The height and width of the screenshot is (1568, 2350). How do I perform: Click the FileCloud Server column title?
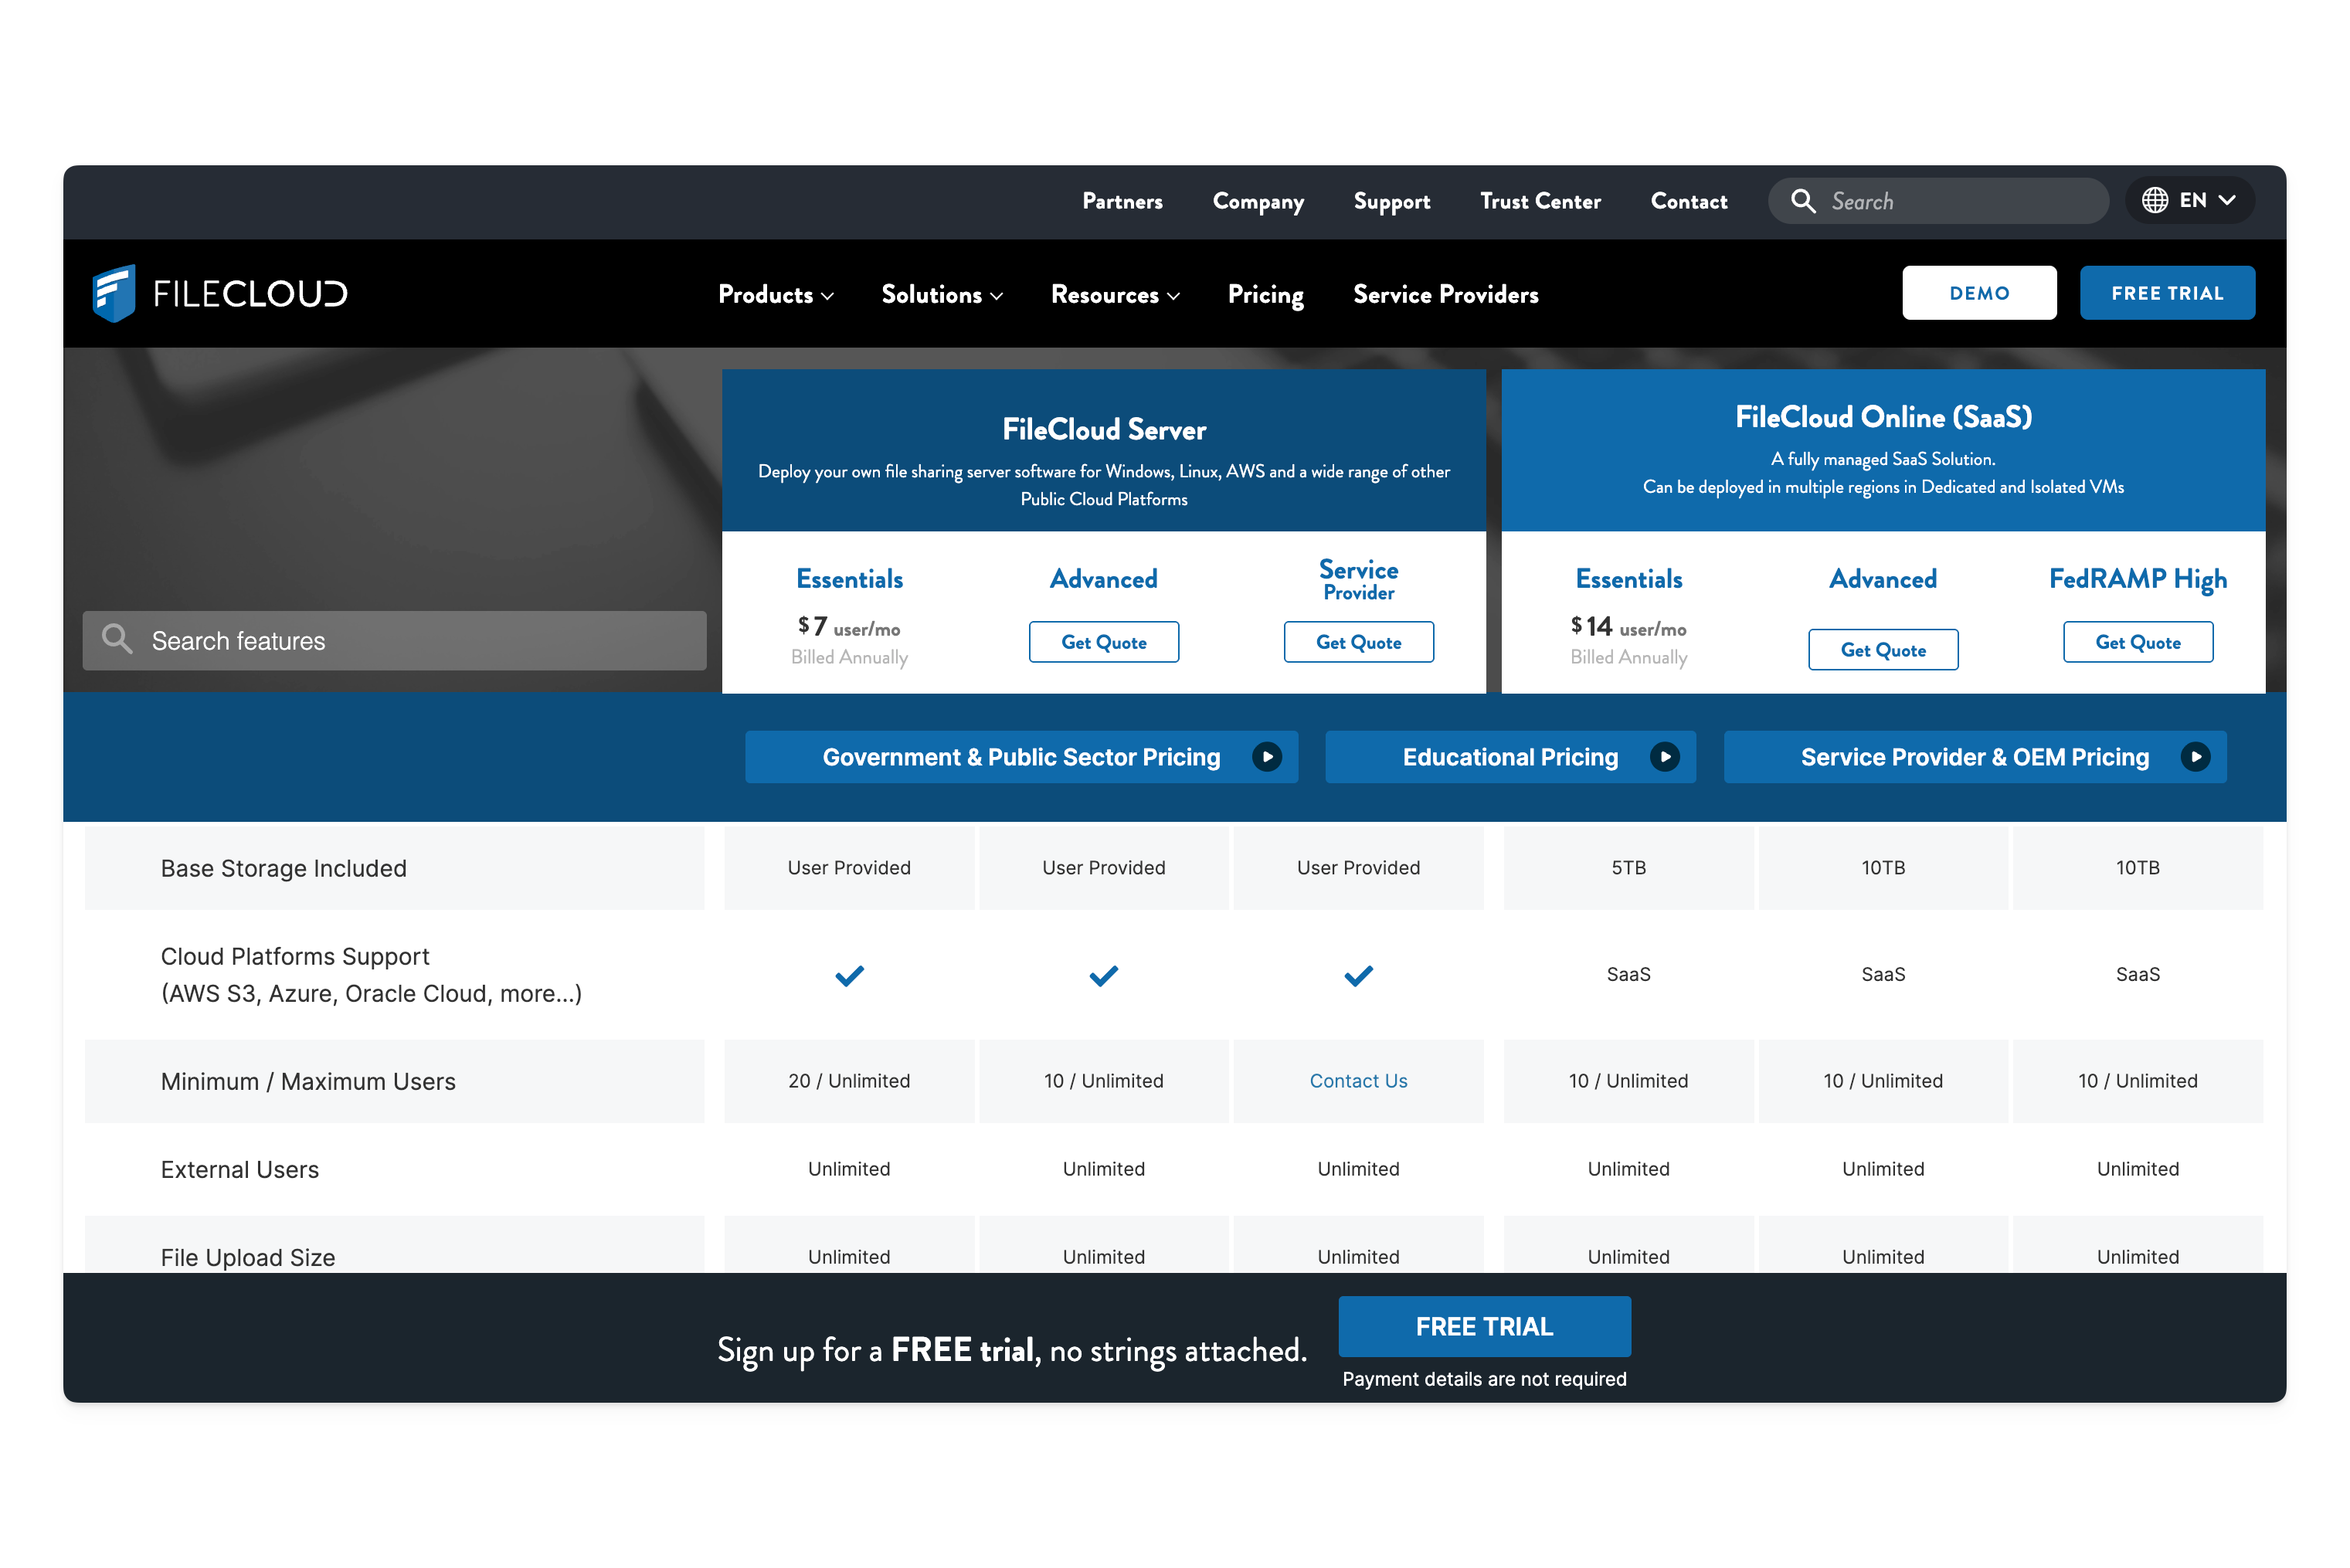(x=1103, y=430)
